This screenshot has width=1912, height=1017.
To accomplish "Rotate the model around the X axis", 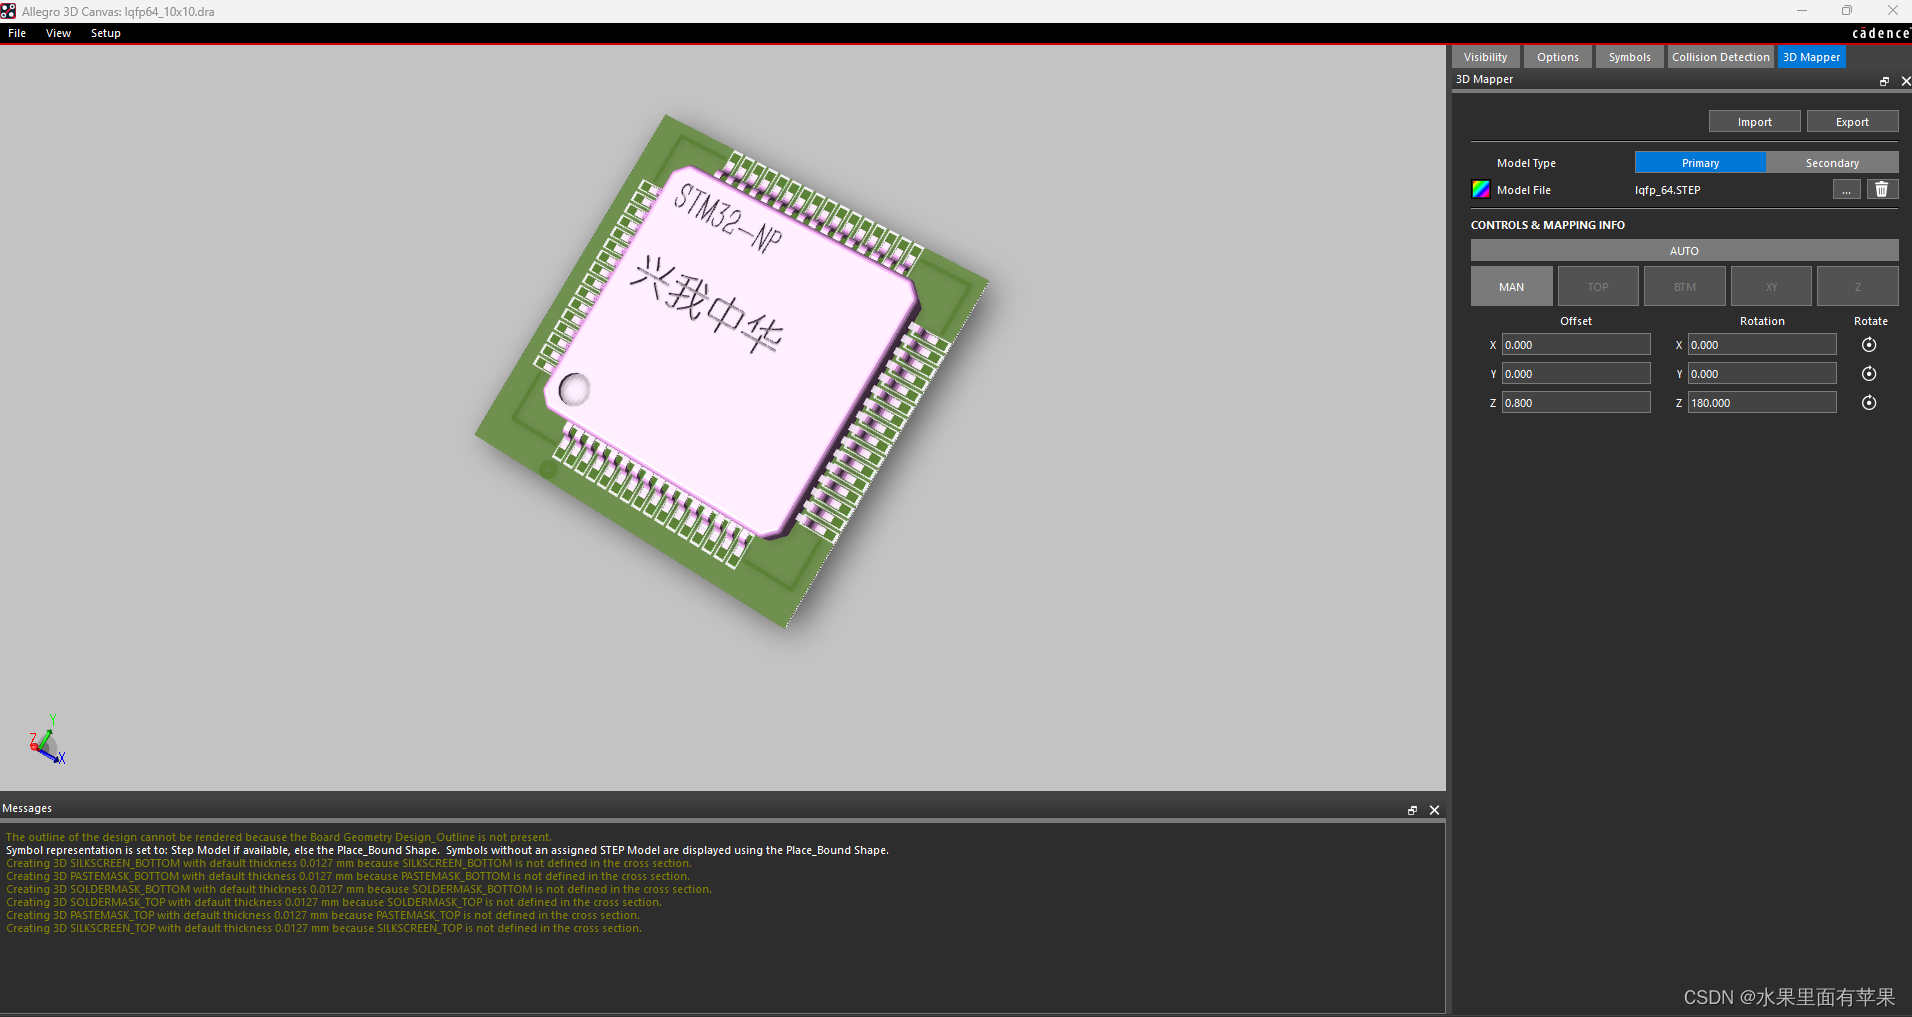I will 1869,344.
